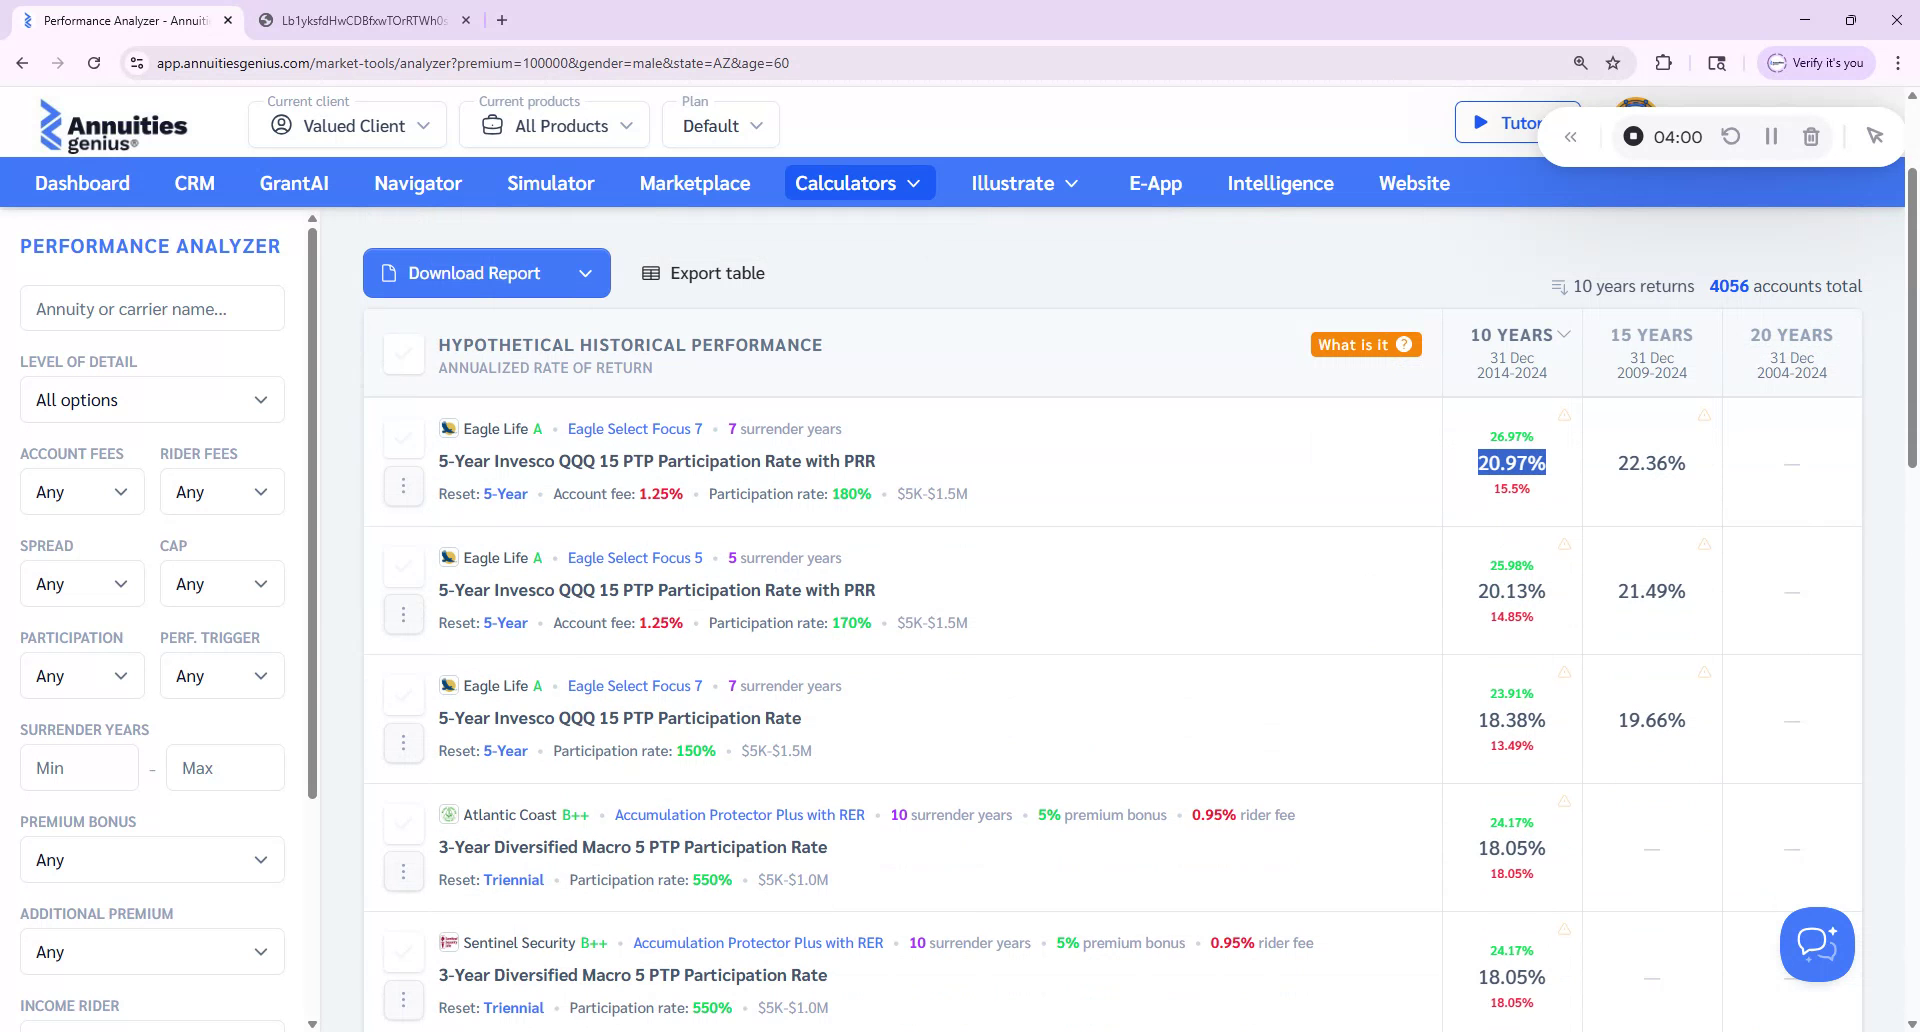Open the Eagle Select Focus 7 product link
The width and height of the screenshot is (1920, 1032).
click(634, 428)
